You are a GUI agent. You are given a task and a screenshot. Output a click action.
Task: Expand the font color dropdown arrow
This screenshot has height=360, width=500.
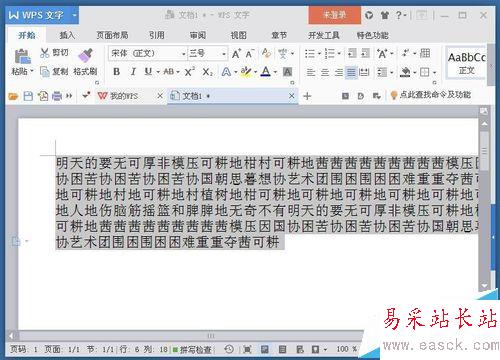click(275, 72)
